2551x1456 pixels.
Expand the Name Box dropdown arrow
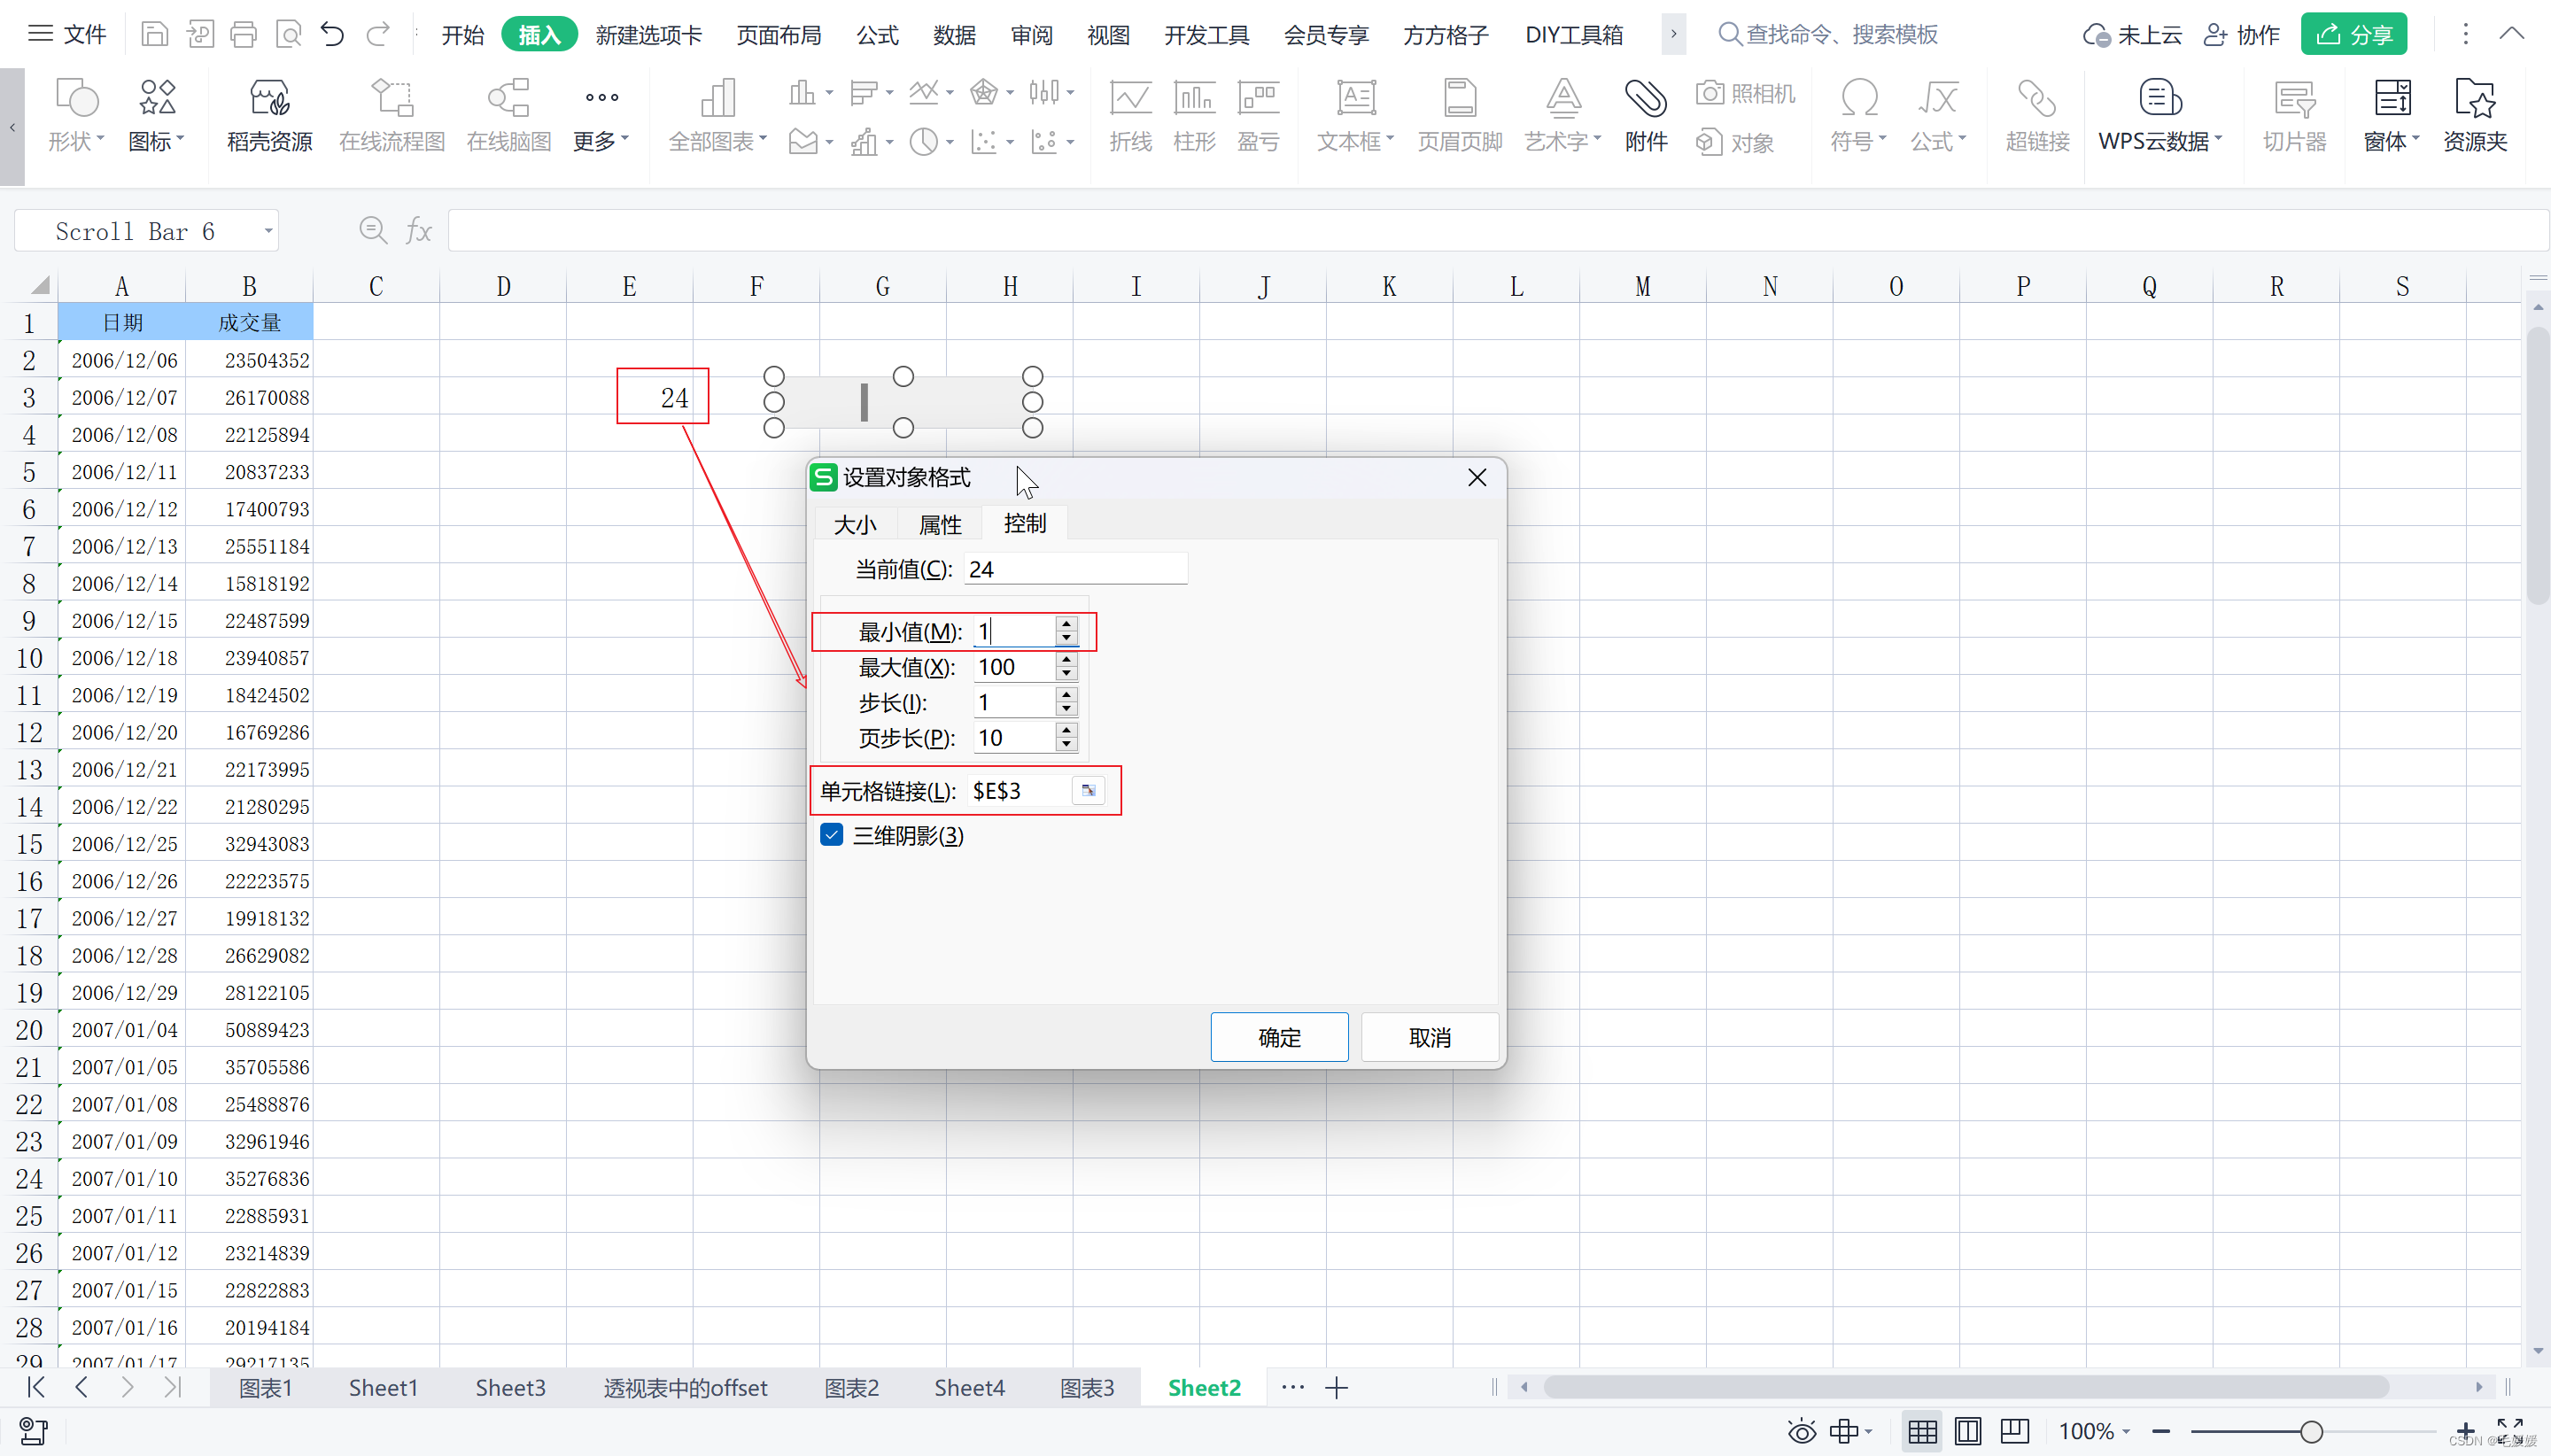268,231
